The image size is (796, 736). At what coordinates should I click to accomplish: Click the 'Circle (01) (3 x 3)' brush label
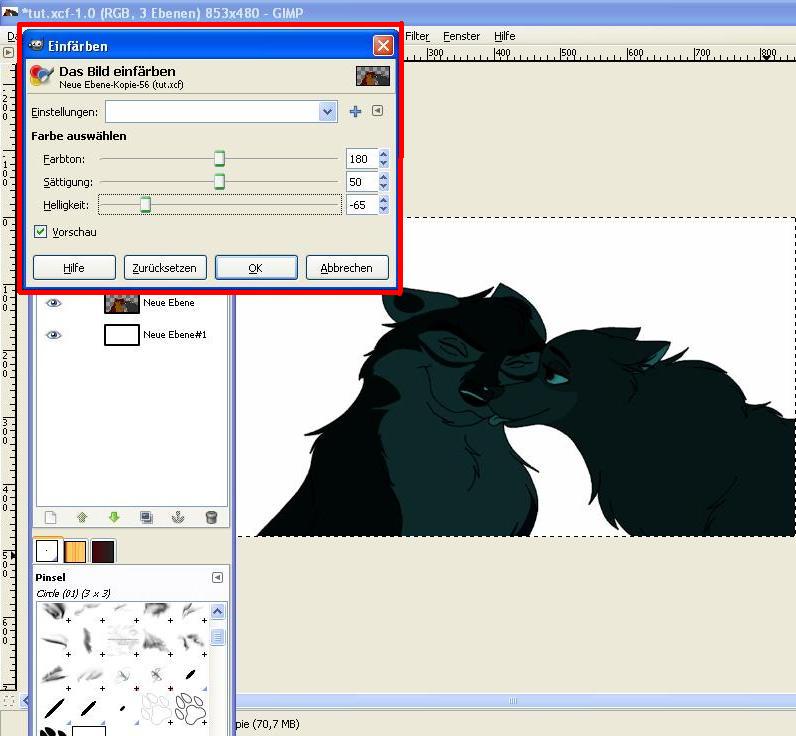coord(73,593)
